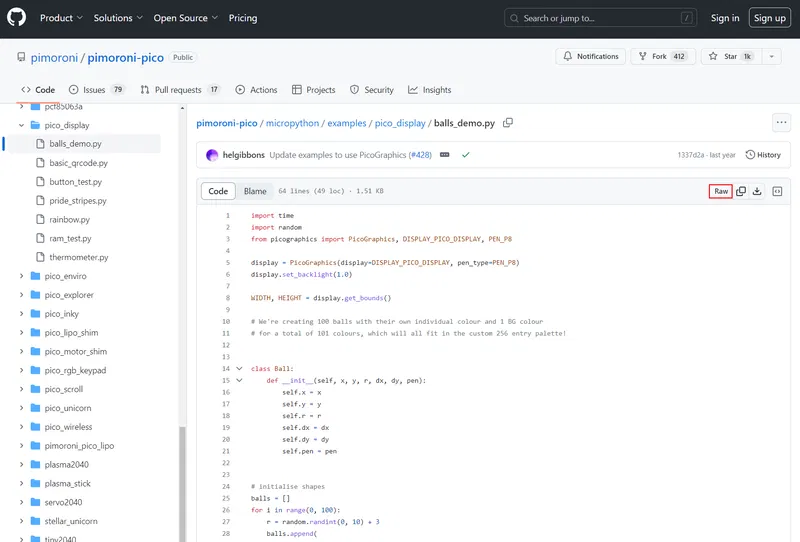Image resolution: width=800 pixels, height=542 pixels.
Task: Open the three-dot more file actions
Action: point(781,123)
